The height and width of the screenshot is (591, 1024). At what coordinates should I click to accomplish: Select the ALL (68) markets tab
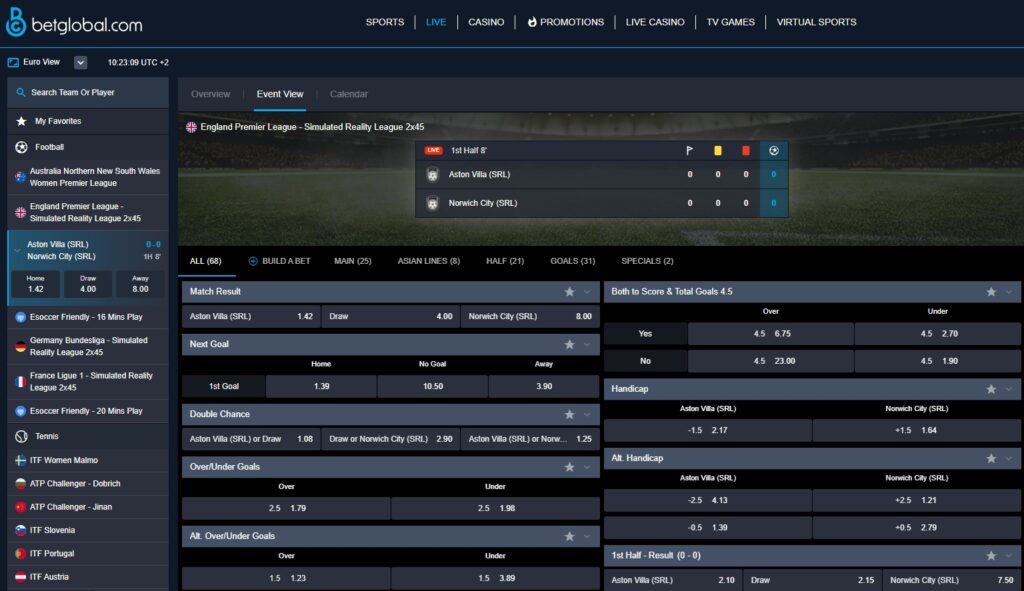206,261
